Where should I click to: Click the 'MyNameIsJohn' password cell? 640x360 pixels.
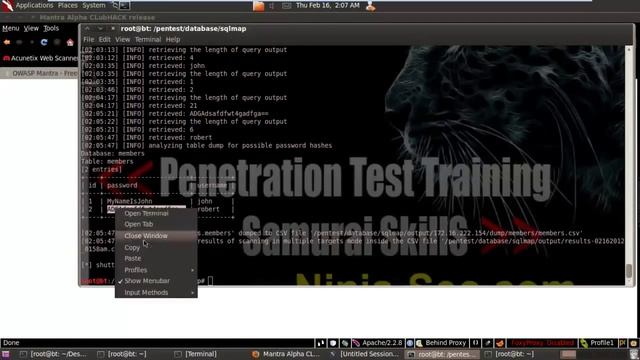pos(129,201)
